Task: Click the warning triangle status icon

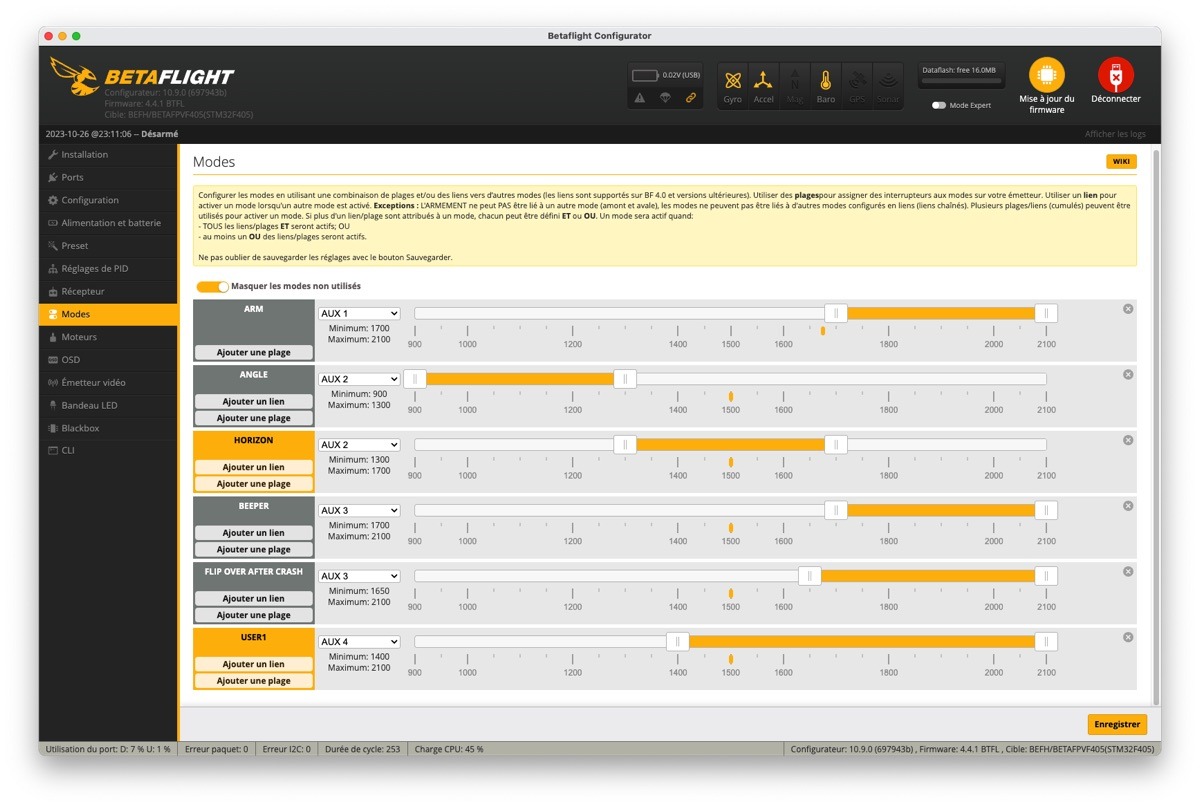Action: coord(640,97)
